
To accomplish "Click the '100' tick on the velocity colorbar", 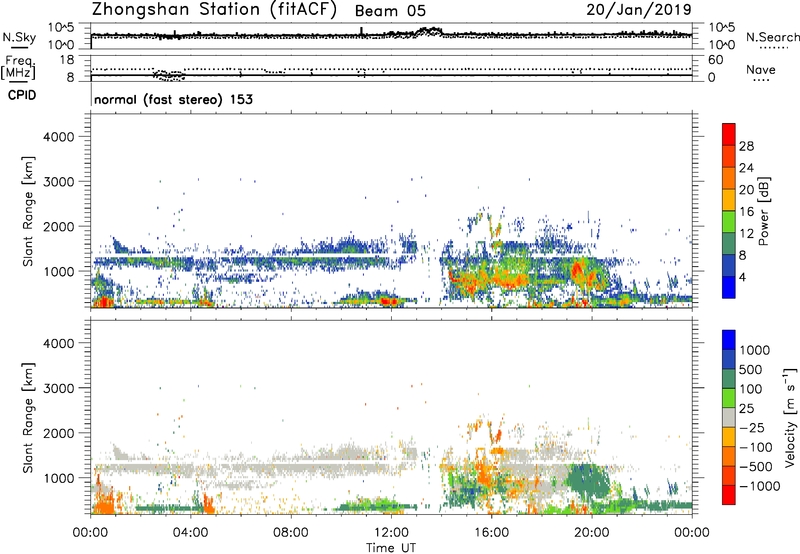I will click(751, 389).
